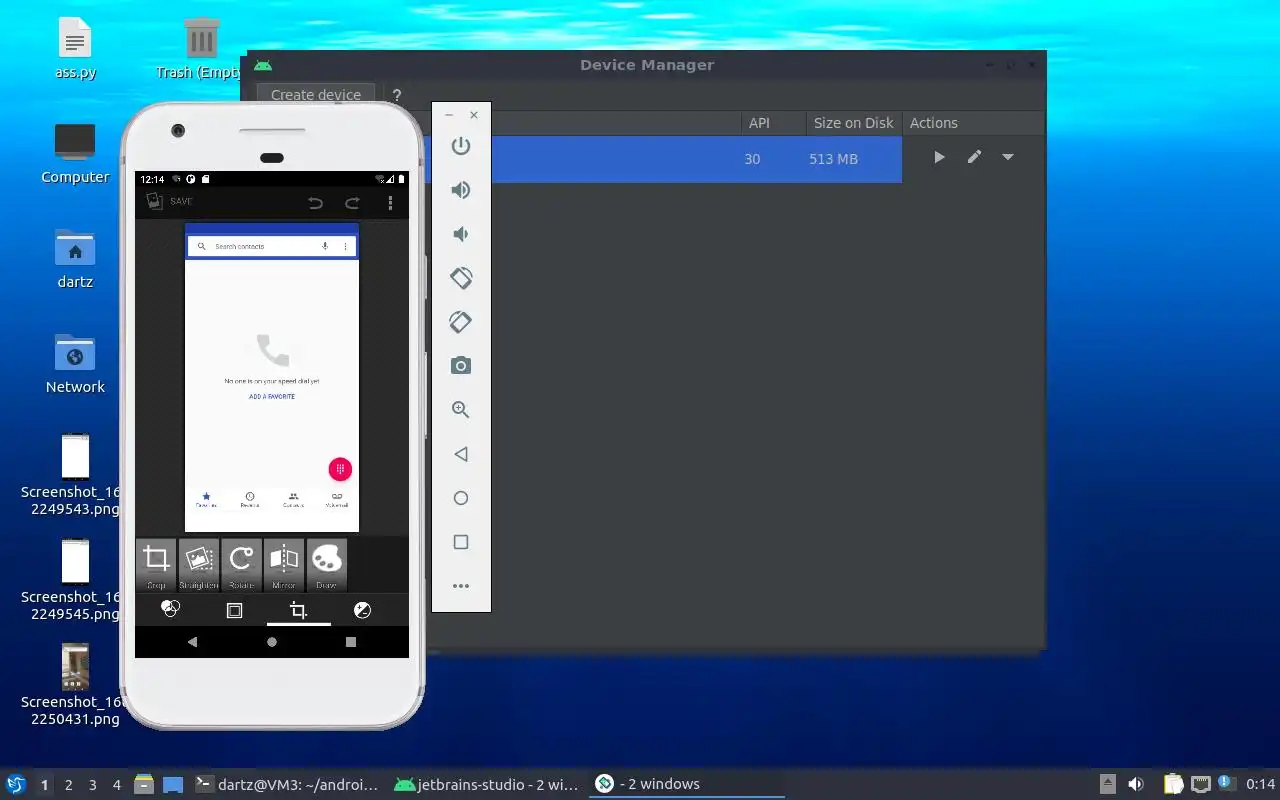Click emulator toolbar Overview square
The height and width of the screenshot is (800, 1280).
[x=461, y=542]
